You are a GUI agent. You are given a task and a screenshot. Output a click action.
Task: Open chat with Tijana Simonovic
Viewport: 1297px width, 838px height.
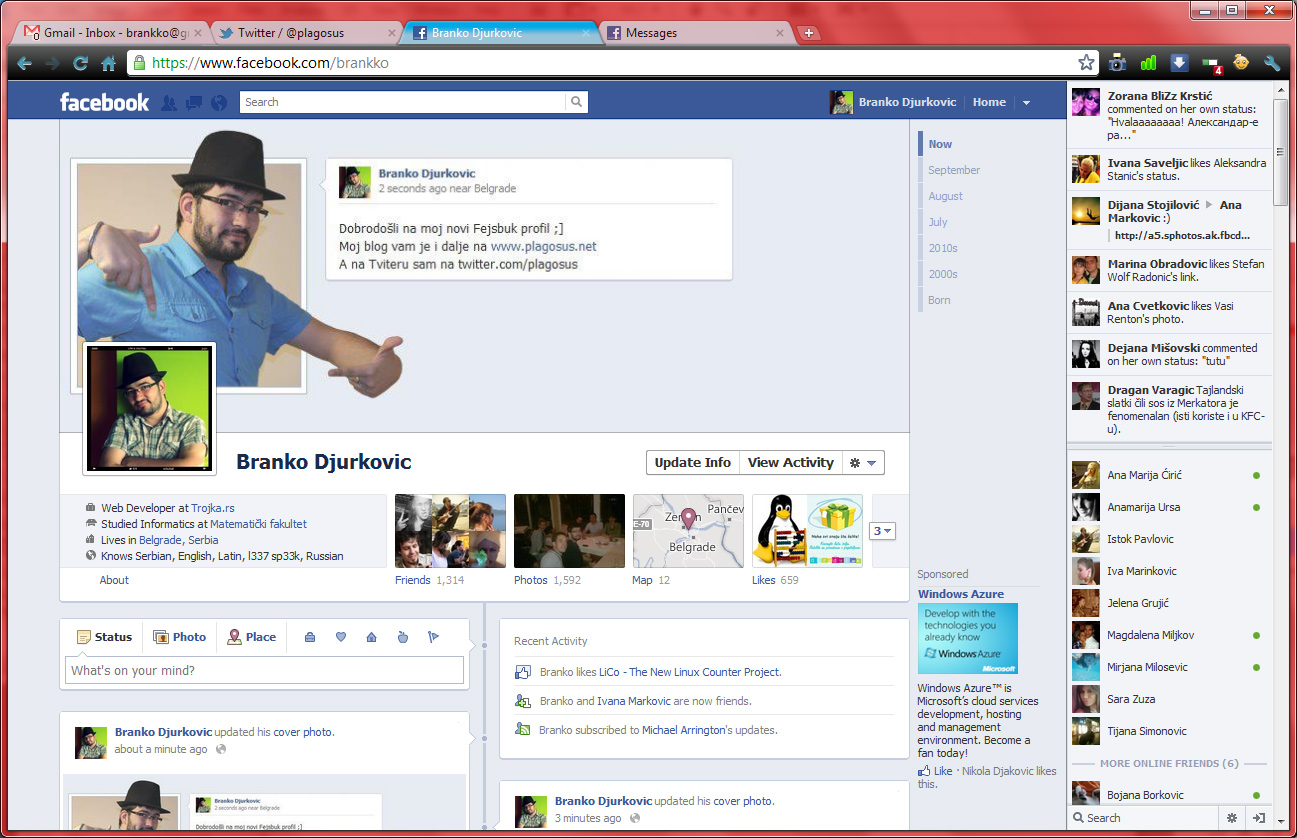1167,731
